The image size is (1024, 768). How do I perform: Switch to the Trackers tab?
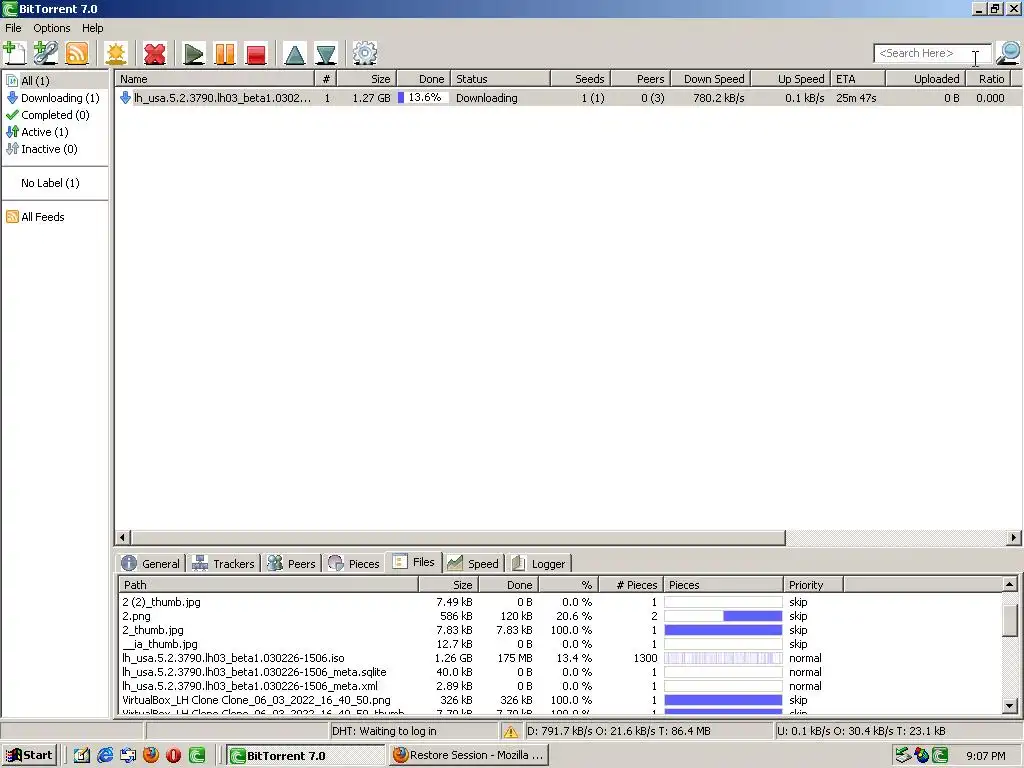223,564
